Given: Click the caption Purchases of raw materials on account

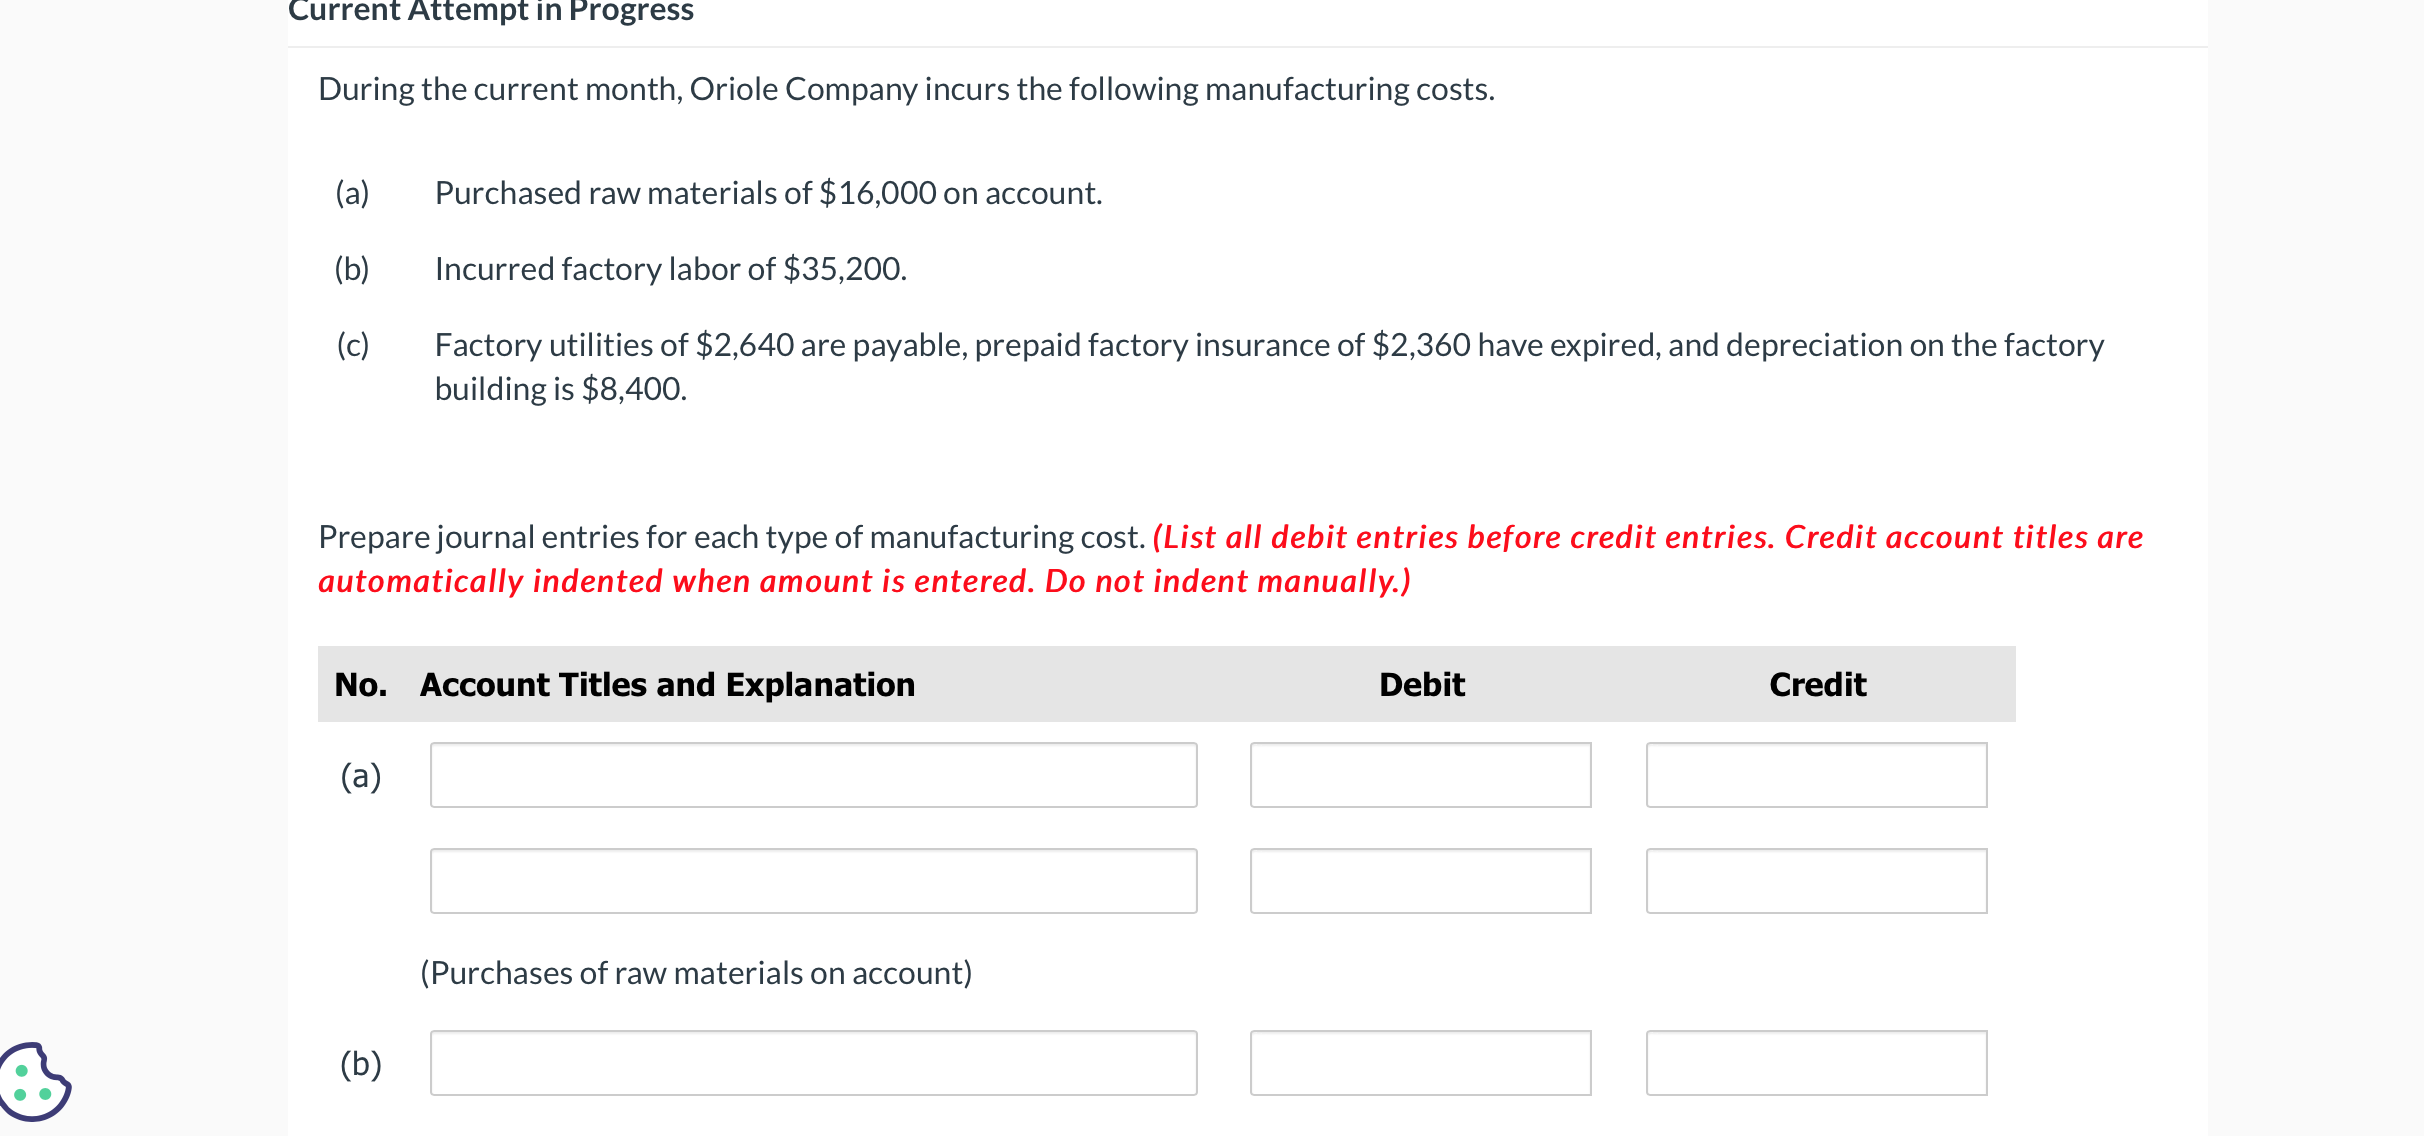Looking at the screenshot, I should coord(697,971).
